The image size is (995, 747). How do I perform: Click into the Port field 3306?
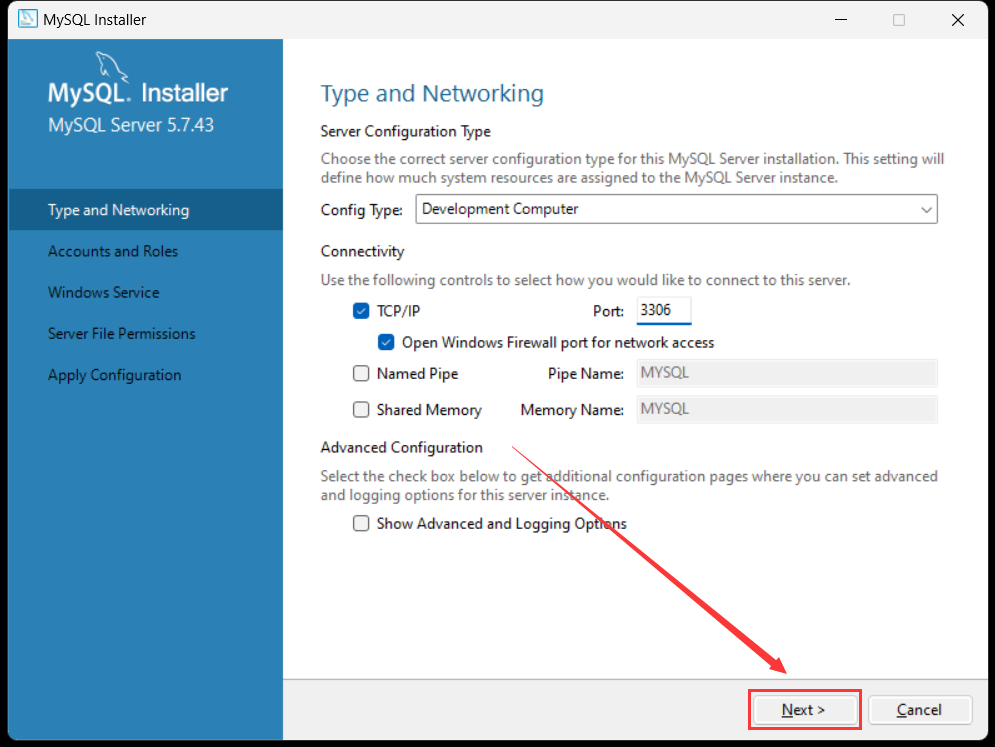664,310
